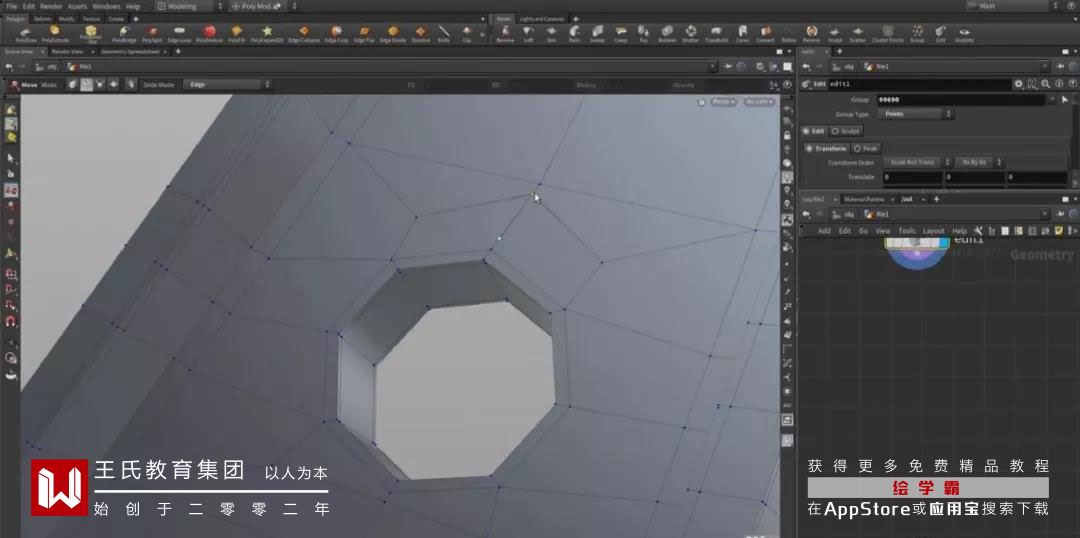Image resolution: width=1080 pixels, height=538 pixels.
Task: Select the Shatter shelf tool
Action: pos(690,34)
